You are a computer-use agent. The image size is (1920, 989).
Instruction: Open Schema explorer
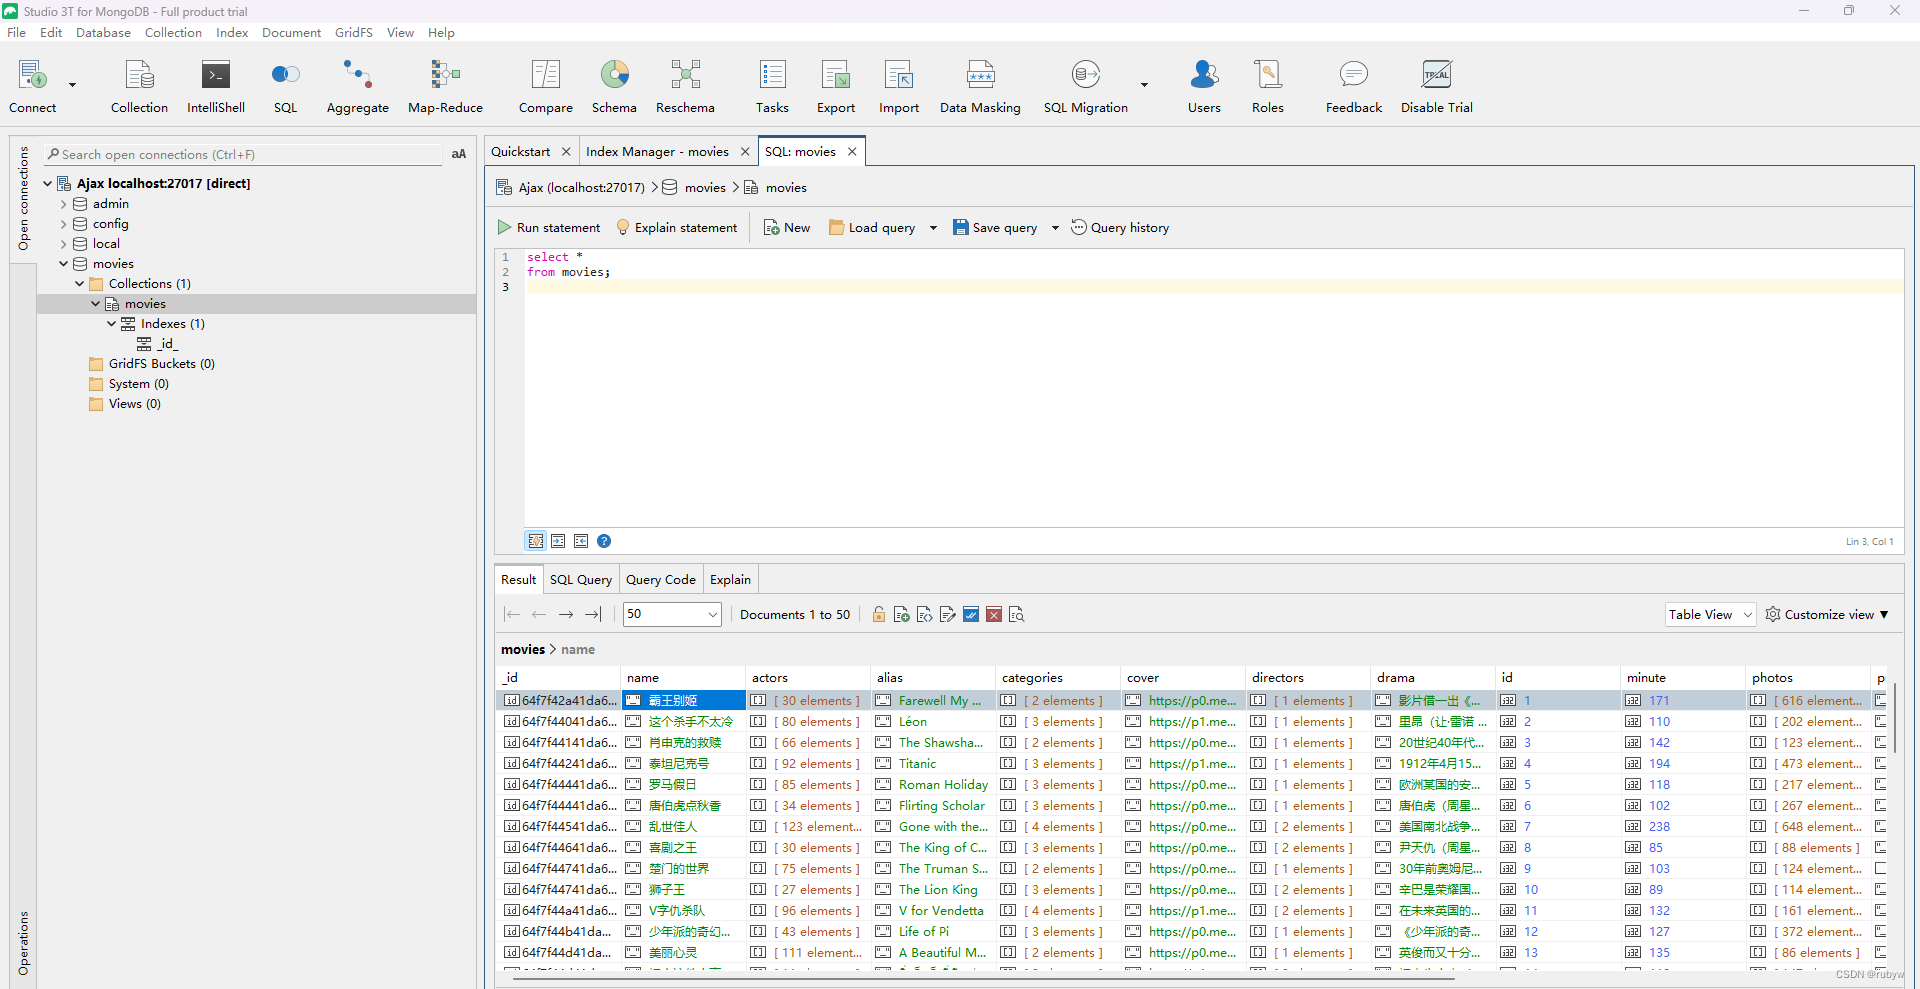(614, 85)
